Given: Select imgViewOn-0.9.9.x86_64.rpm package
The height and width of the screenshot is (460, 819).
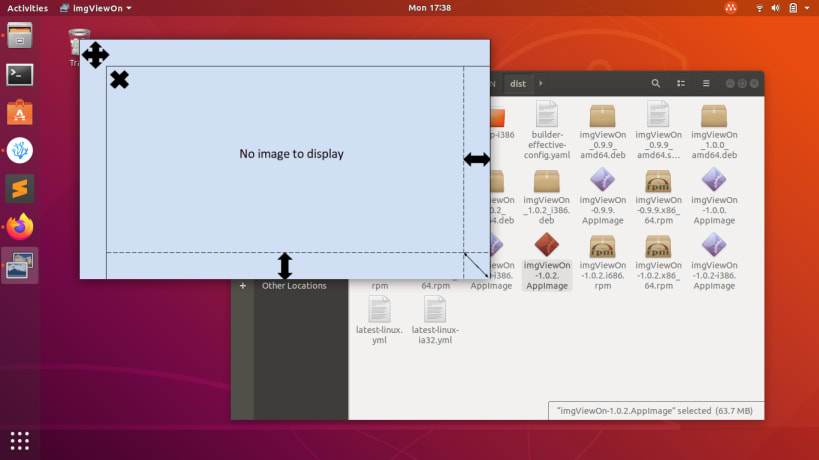Looking at the screenshot, I should 658,196.
